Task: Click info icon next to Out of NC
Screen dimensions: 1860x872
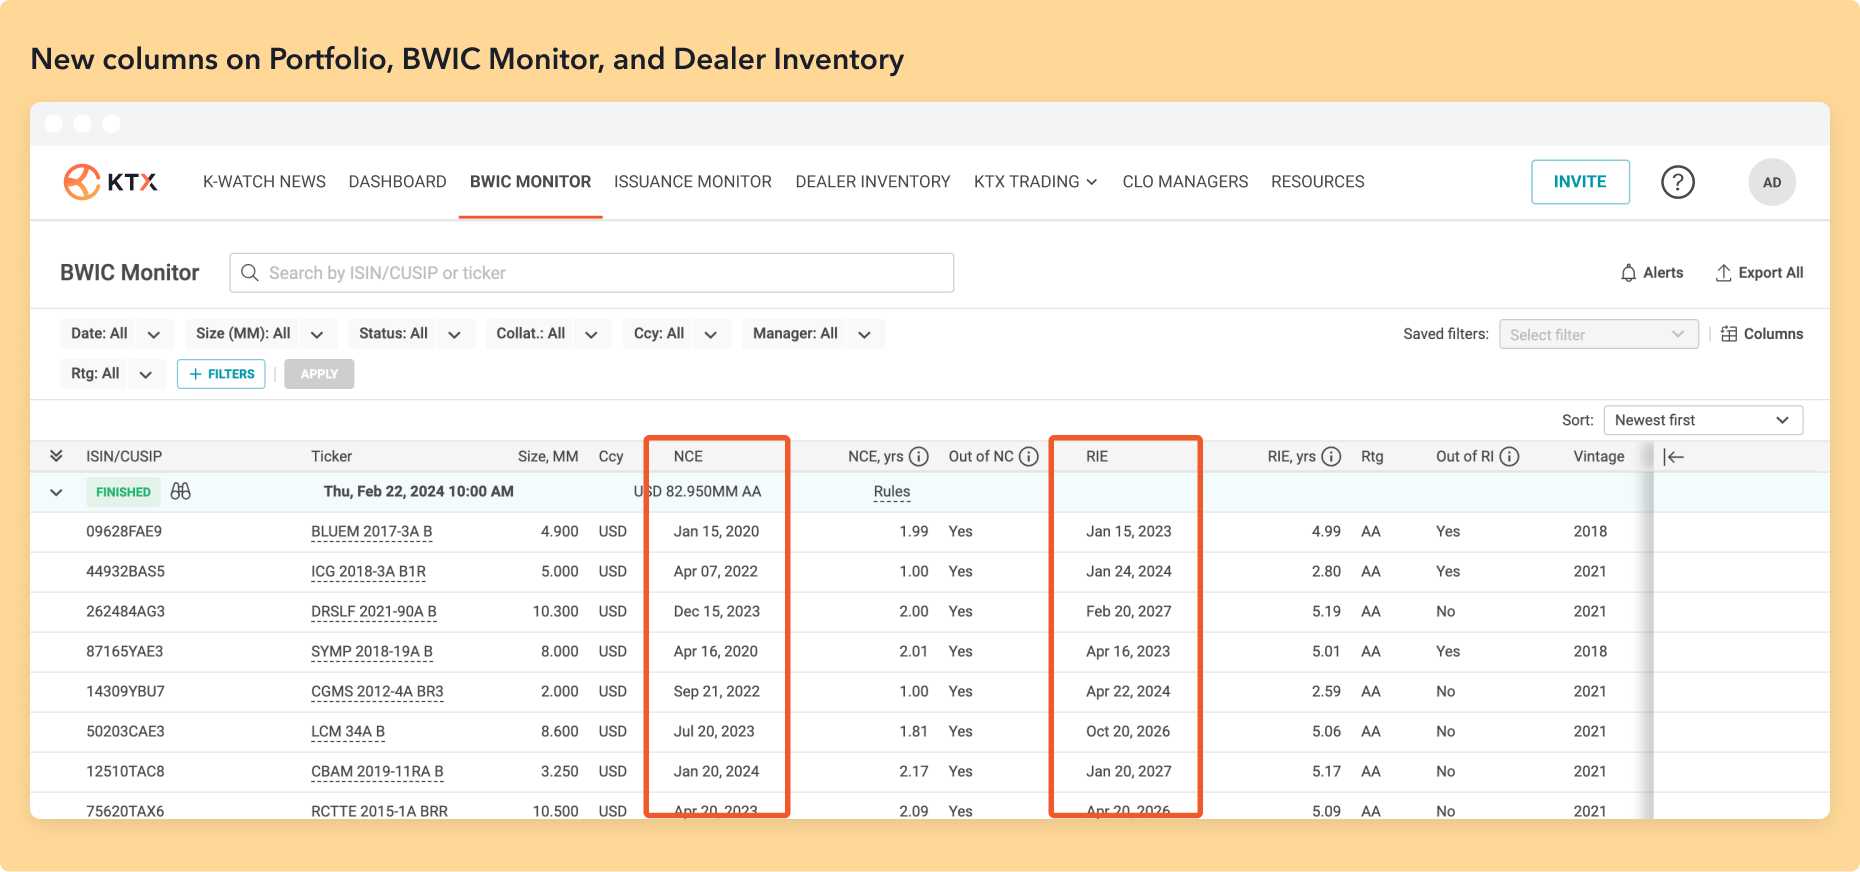Action: pos(1029,457)
